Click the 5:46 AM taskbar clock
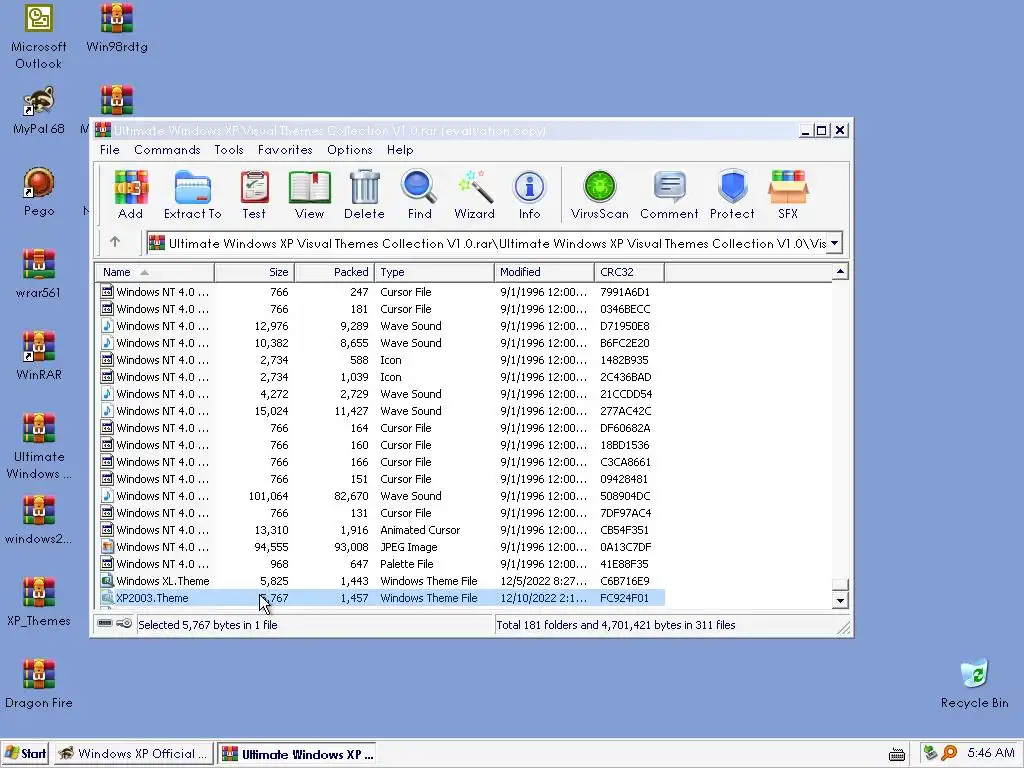This screenshot has width=1024, height=768. [x=991, y=753]
